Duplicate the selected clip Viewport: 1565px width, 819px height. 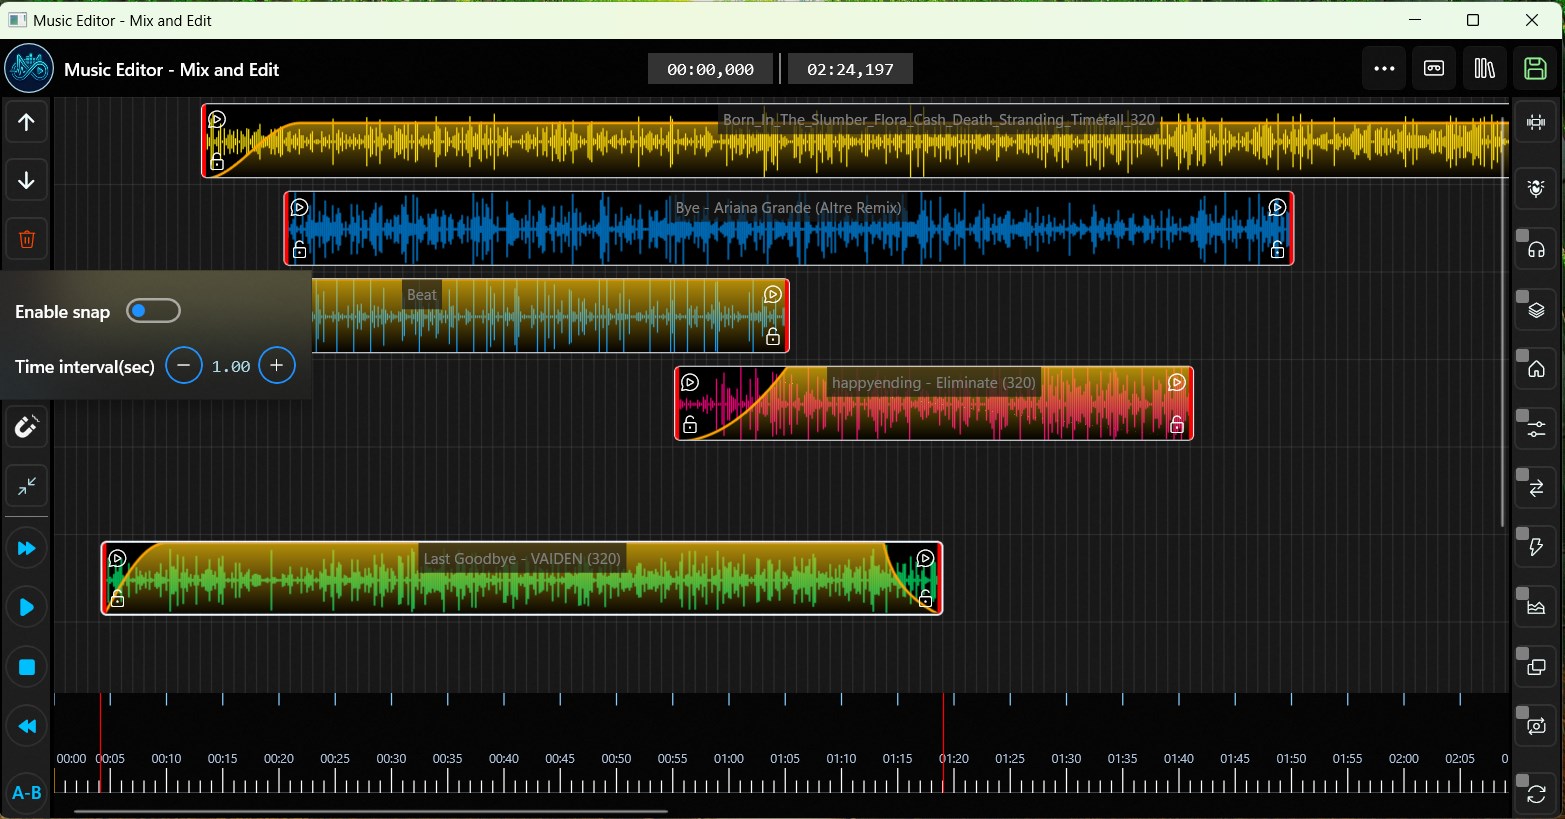(x=1536, y=666)
